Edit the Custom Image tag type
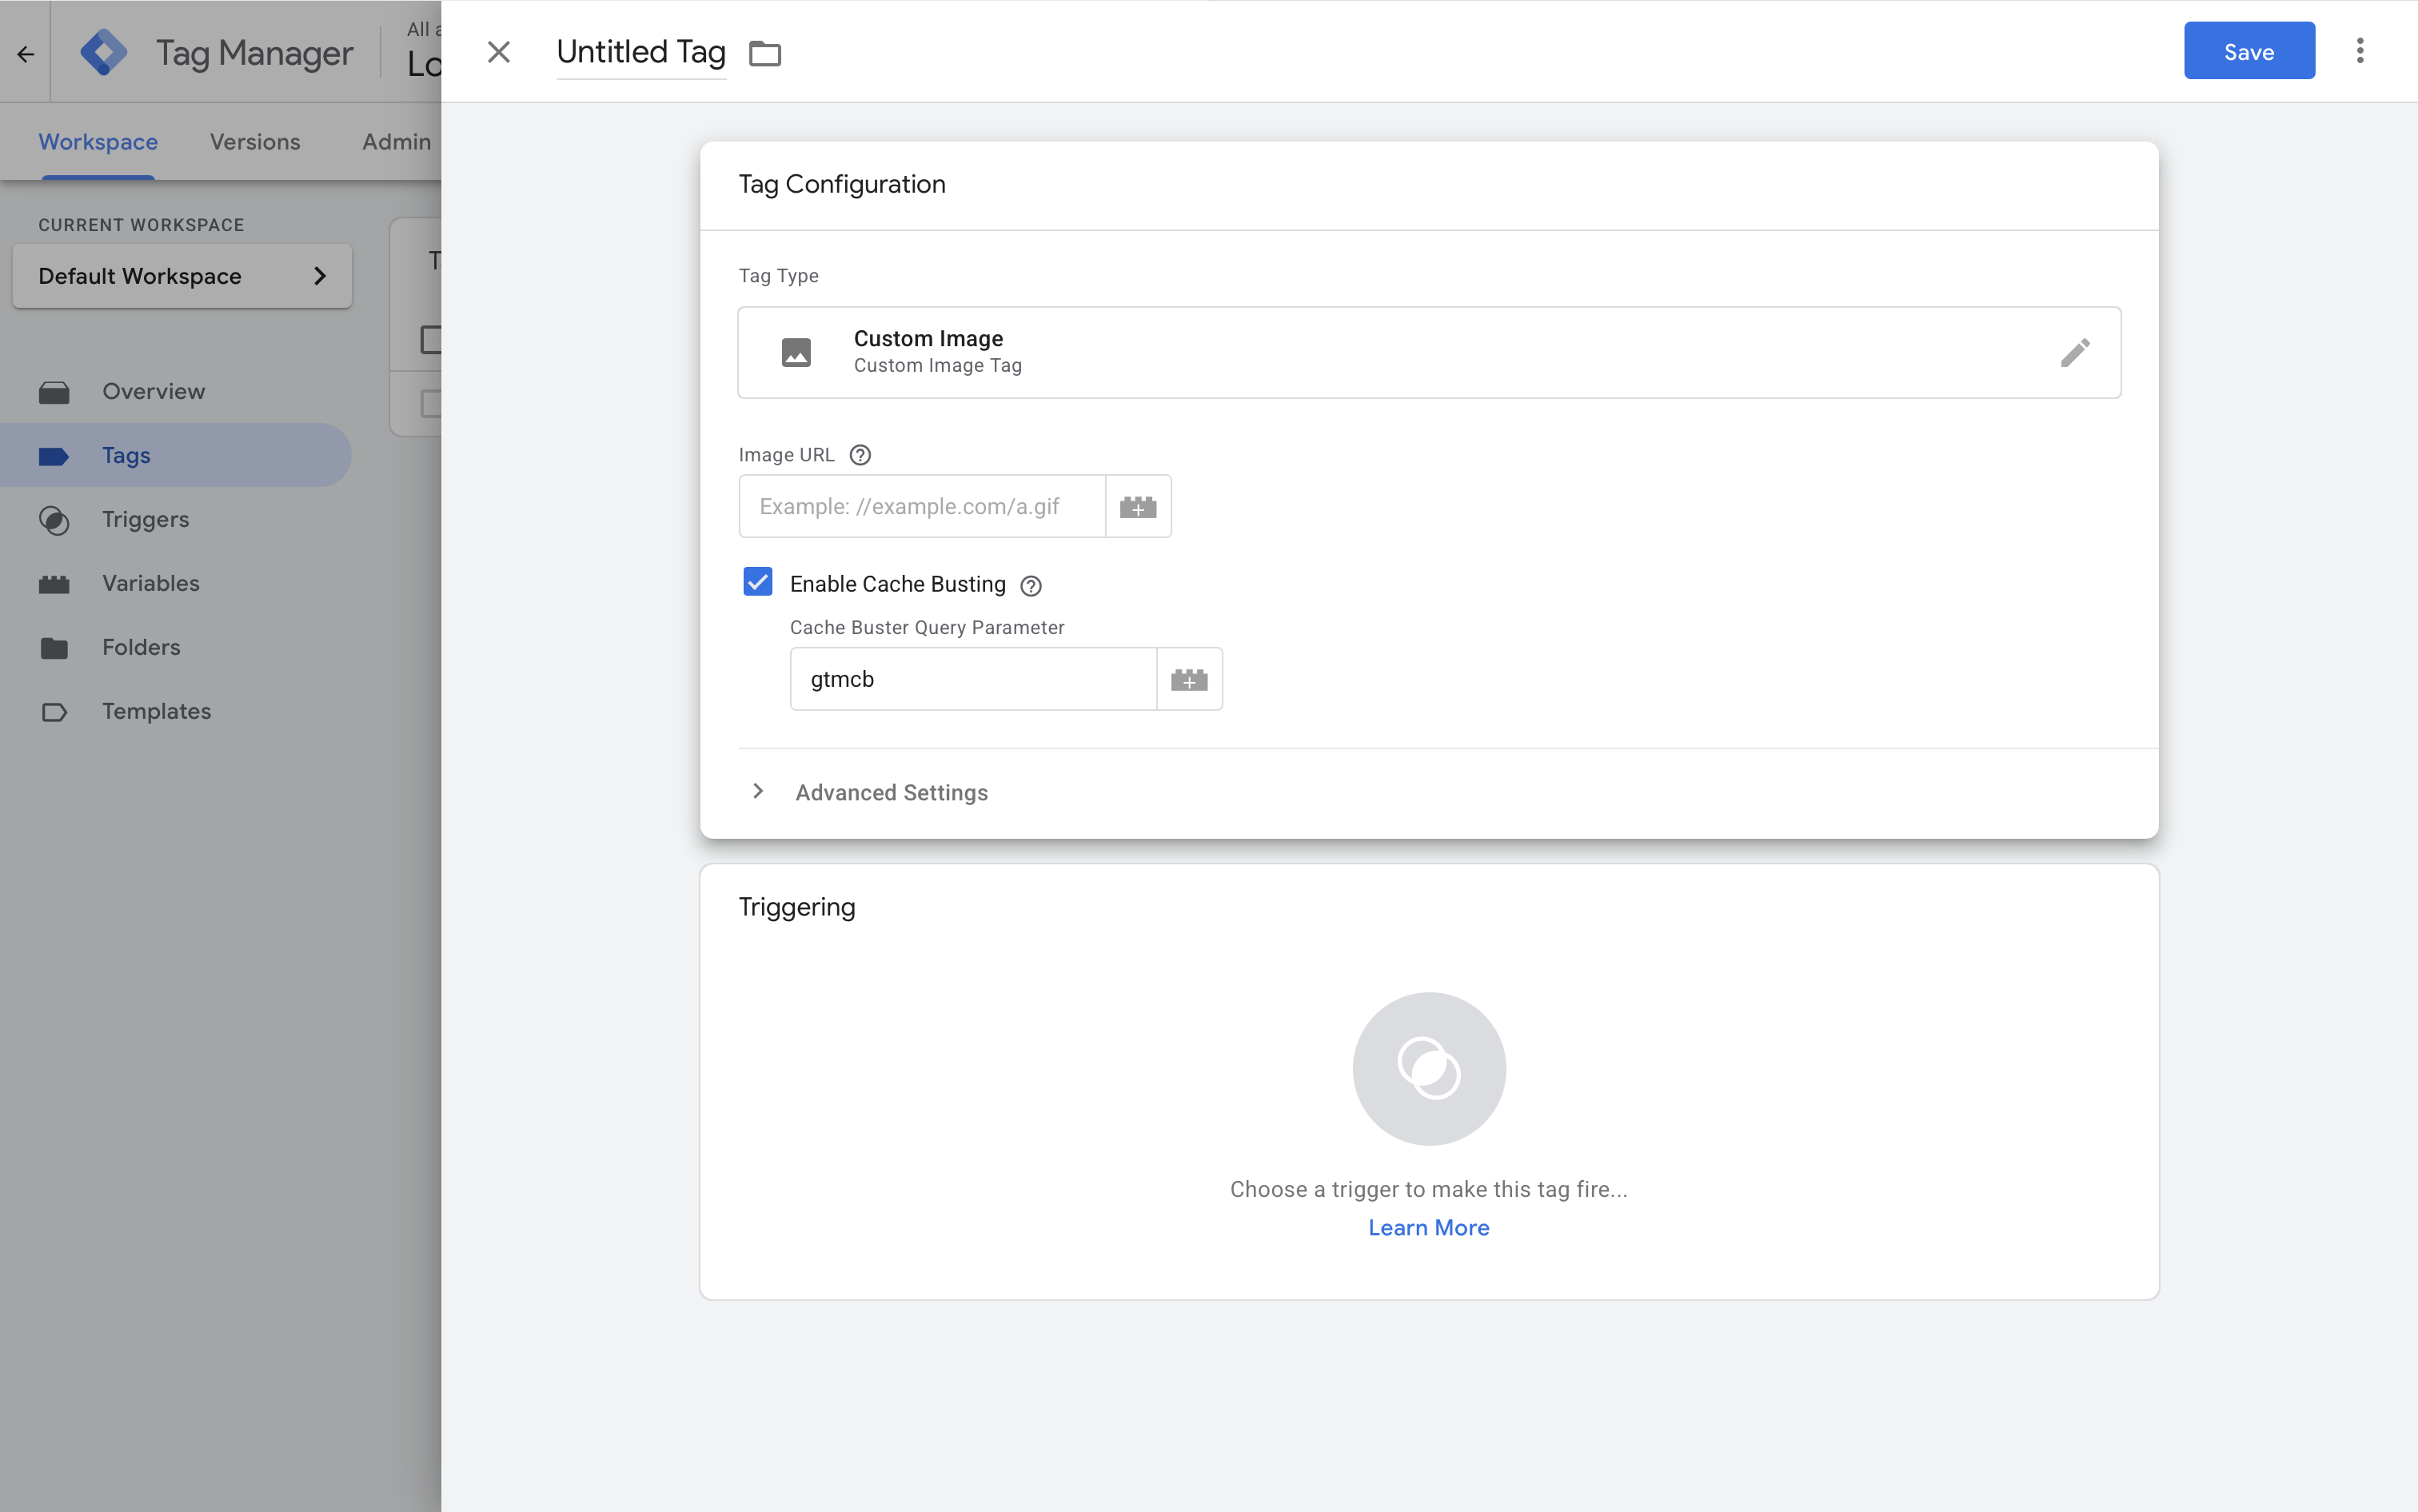The height and width of the screenshot is (1512, 2418). [x=2076, y=352]
